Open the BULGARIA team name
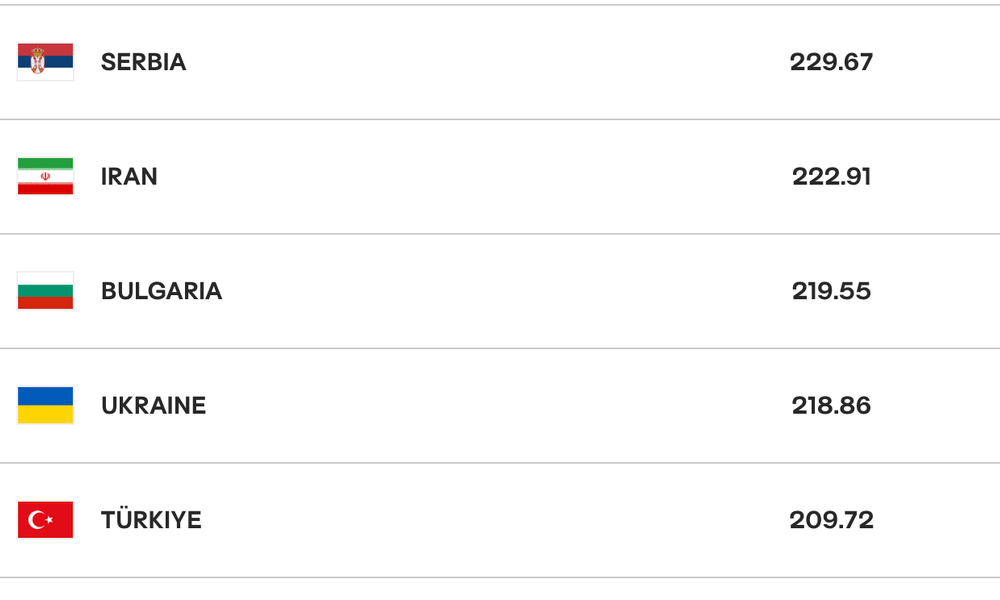This screenshot has height=600, width=1000. tap(161, 291)
